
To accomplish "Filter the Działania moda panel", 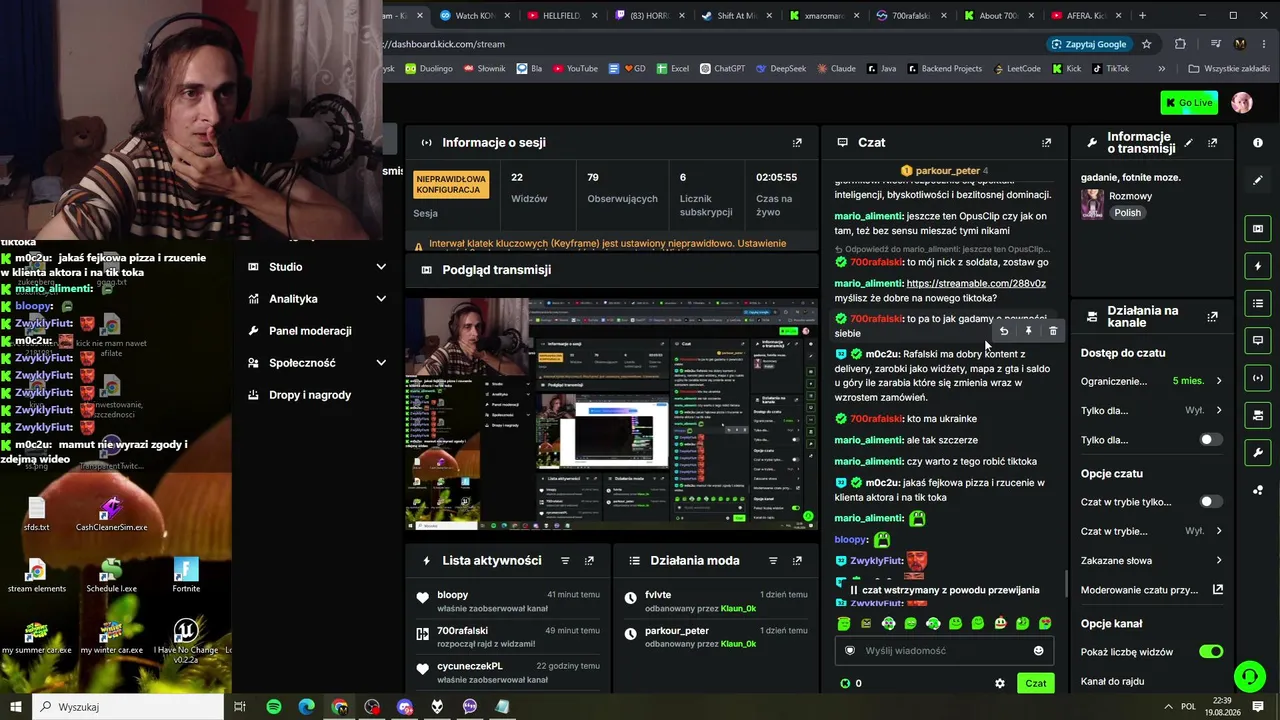I will [773, 561].
